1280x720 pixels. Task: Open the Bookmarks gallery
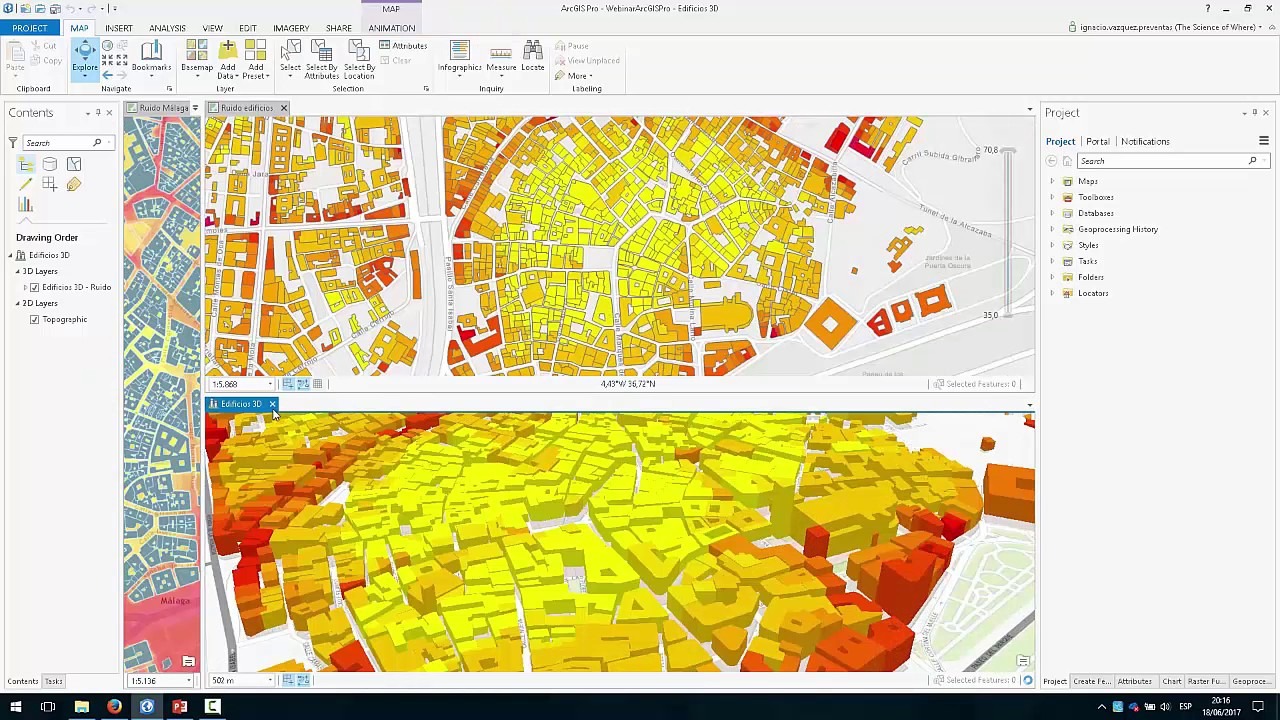tap(151, 57)
